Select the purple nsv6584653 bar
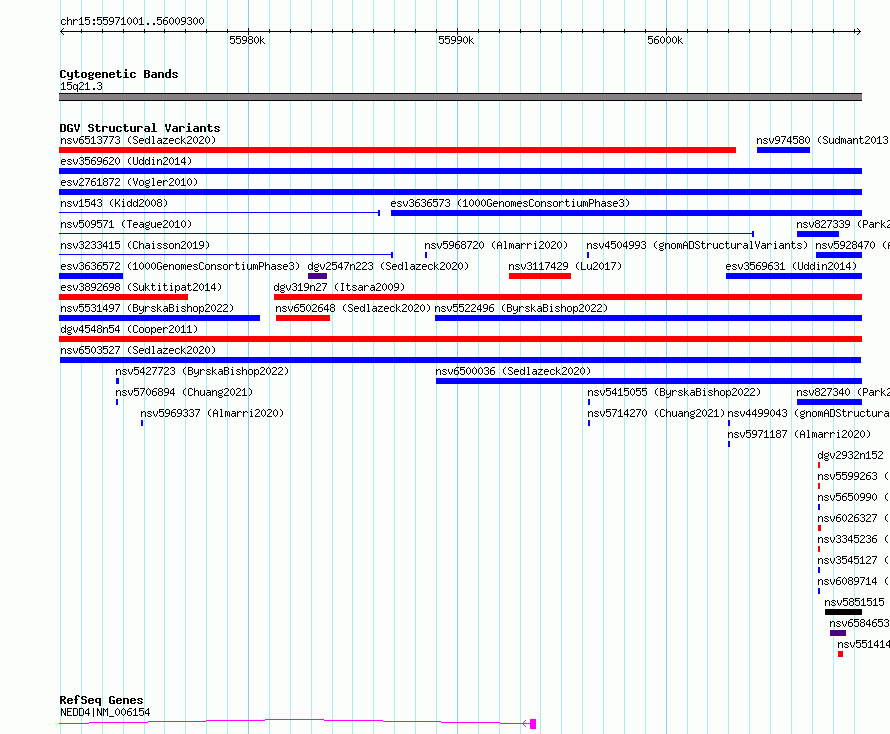This screenshot has height=734, width=890. pos(838,633)
